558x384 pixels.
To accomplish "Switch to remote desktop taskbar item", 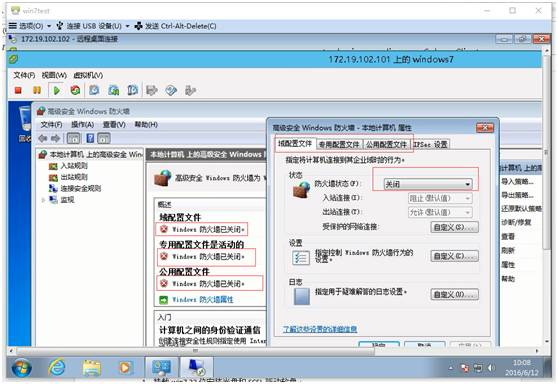I will pyautogui.click(x=196, y=367).
